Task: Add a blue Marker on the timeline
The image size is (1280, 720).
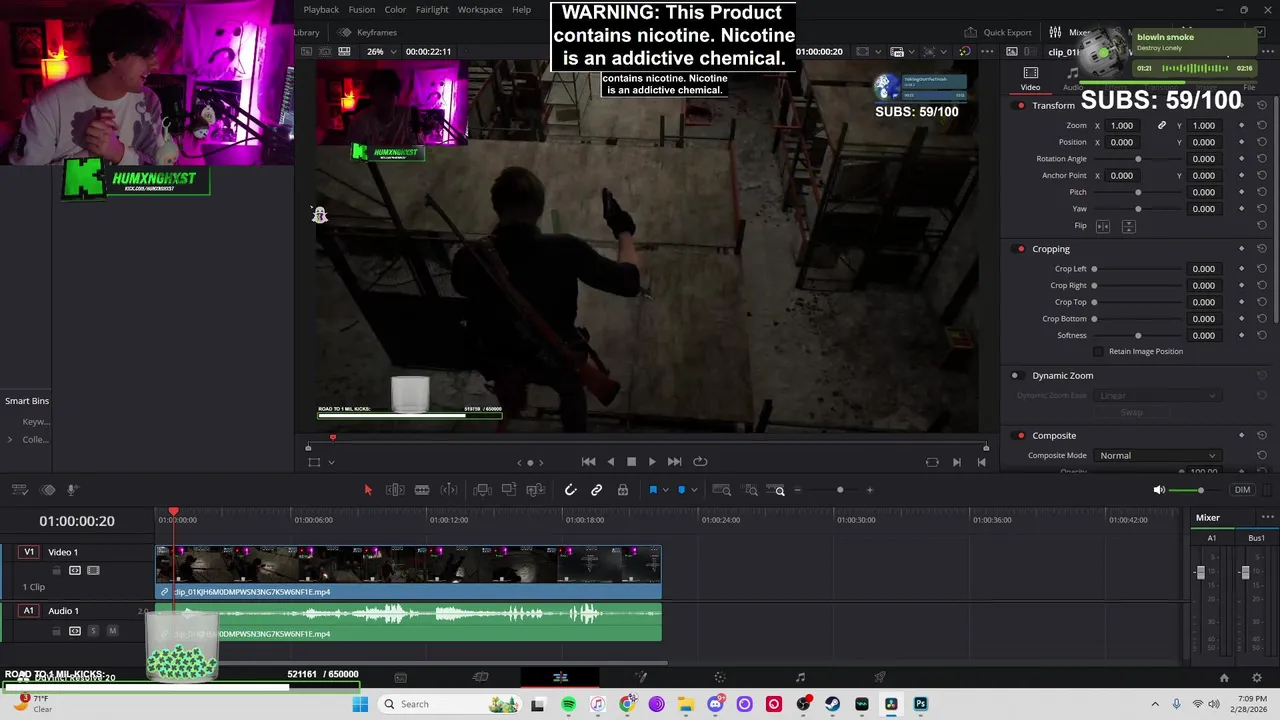Action: (x=682, y=490)
